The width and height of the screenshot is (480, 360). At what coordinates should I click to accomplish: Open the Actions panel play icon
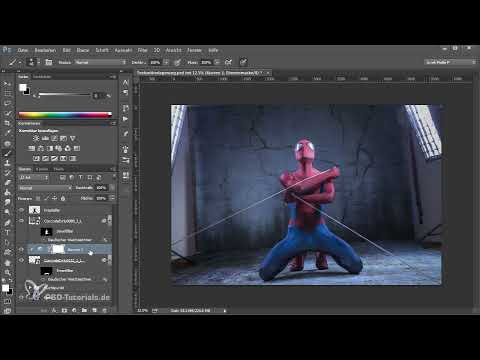[125, 119]
